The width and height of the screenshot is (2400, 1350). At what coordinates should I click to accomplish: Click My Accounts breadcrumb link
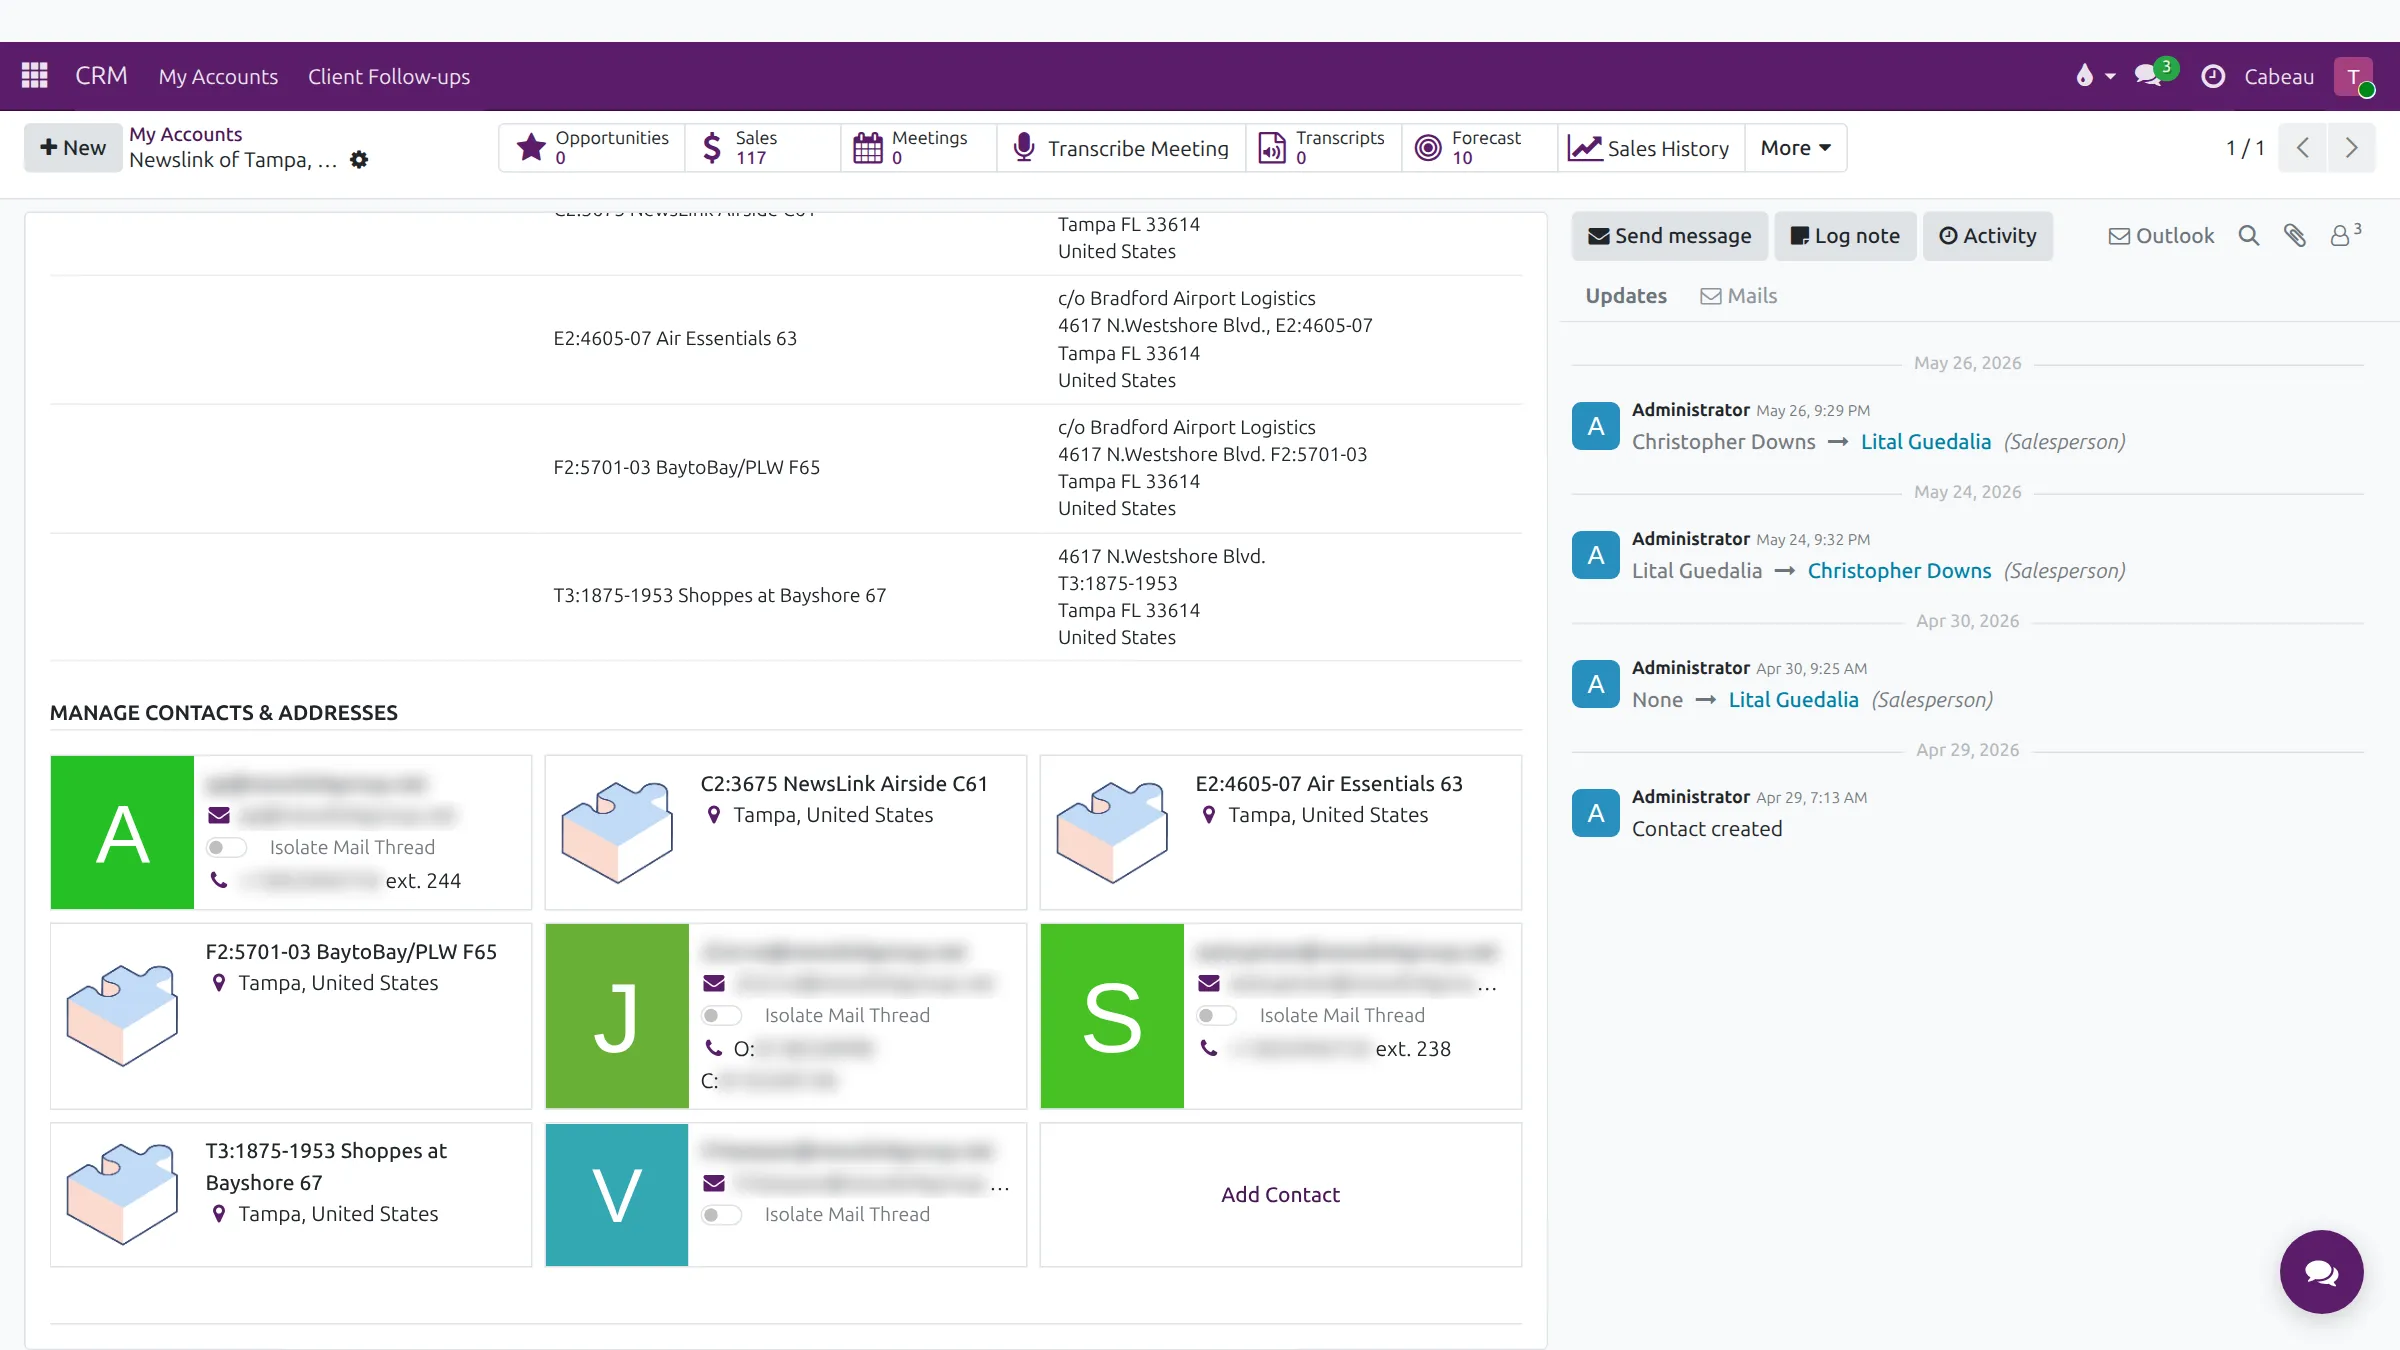(185, 134)
